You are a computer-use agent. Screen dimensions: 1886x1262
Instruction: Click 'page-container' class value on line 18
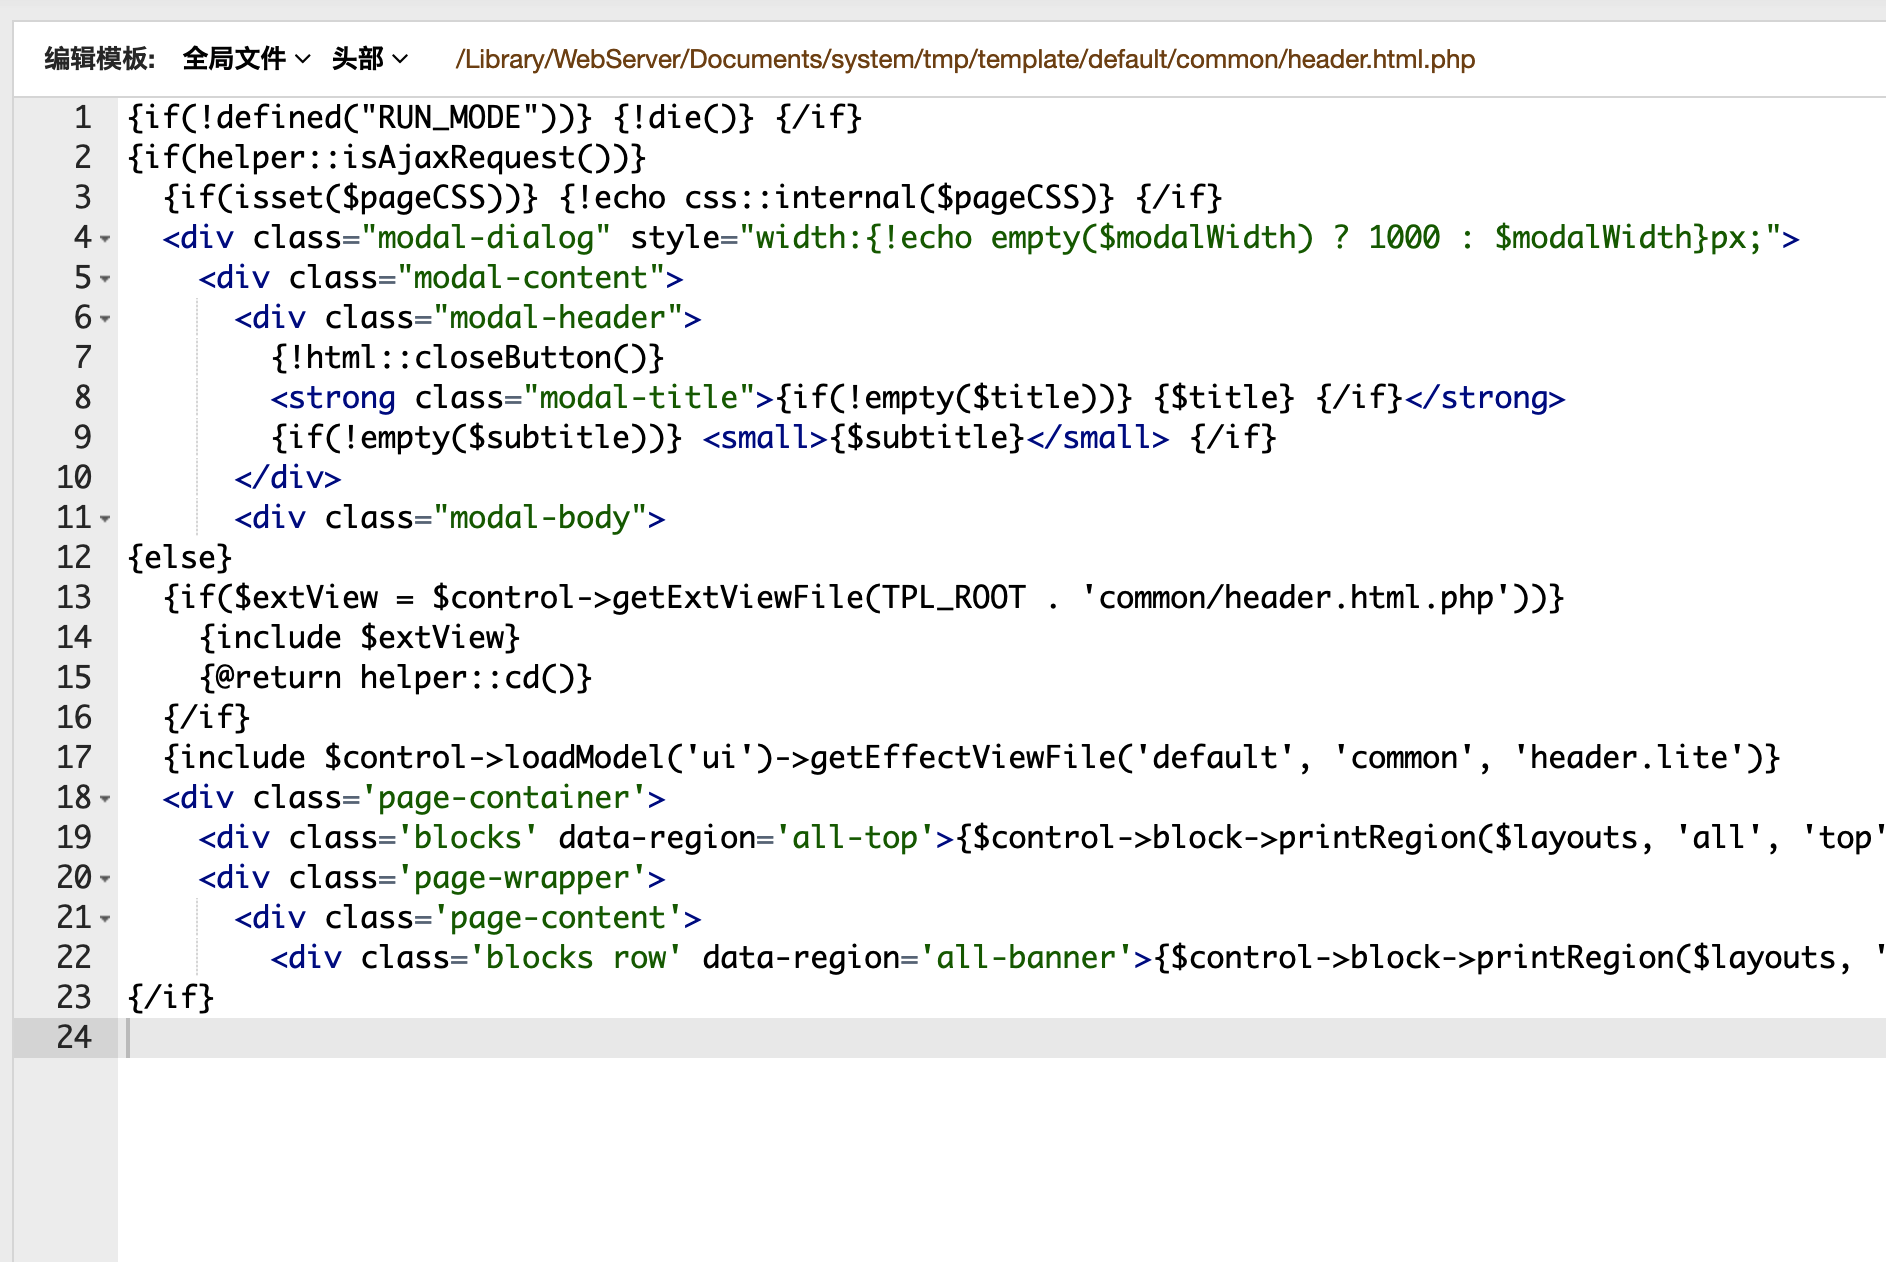coord(503,797)
